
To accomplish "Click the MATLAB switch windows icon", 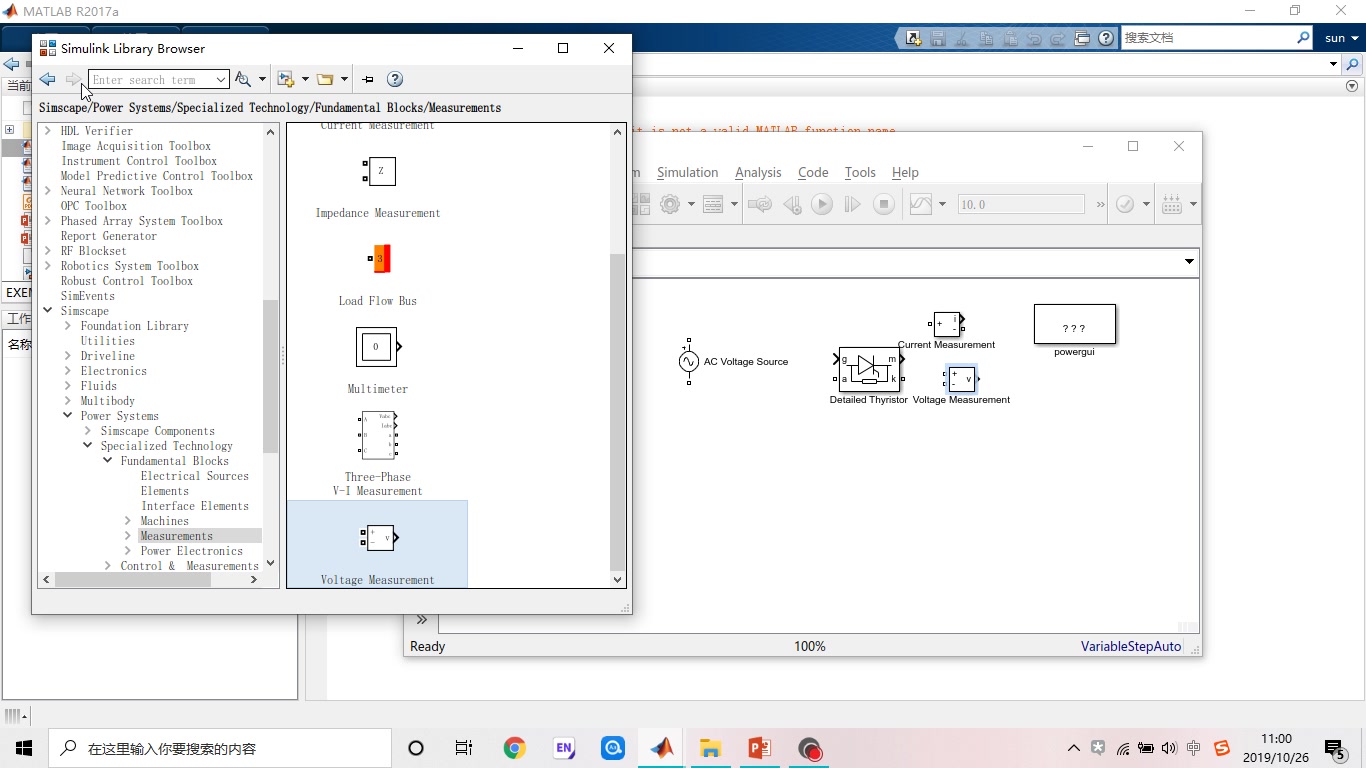I will pos(1082,38).
